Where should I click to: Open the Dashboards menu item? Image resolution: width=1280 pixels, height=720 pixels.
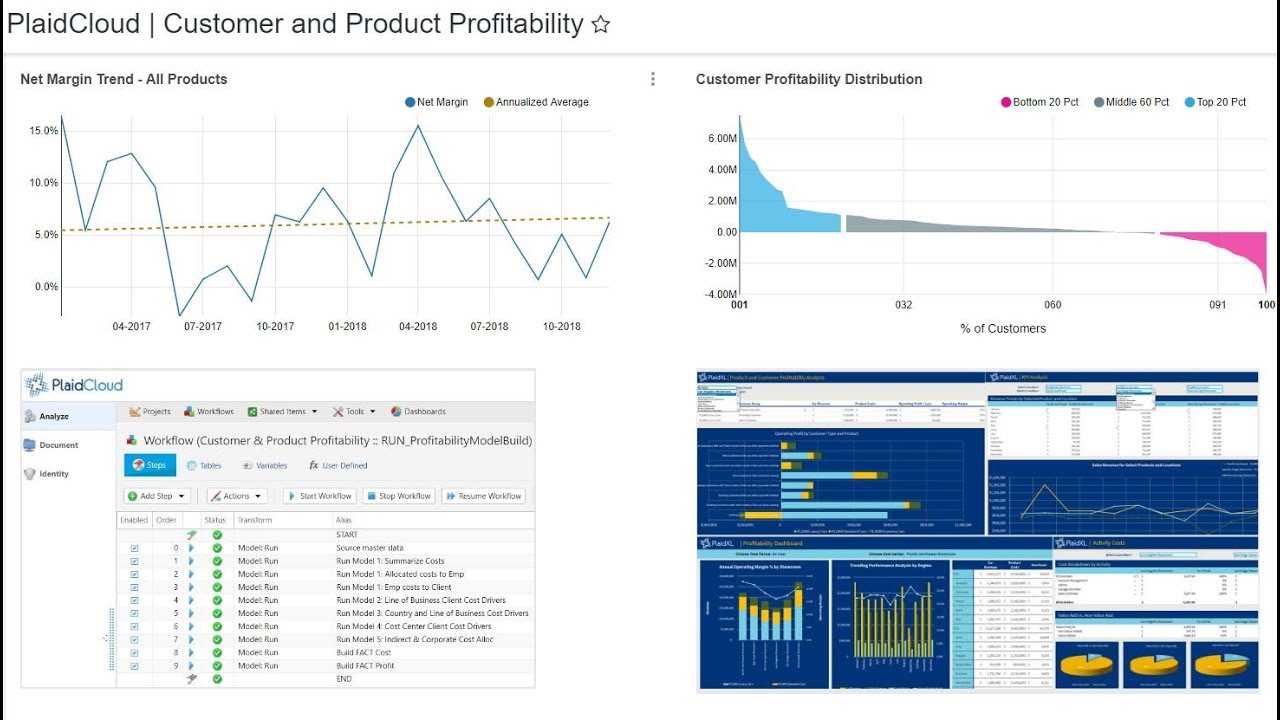(x=418, y=411)
